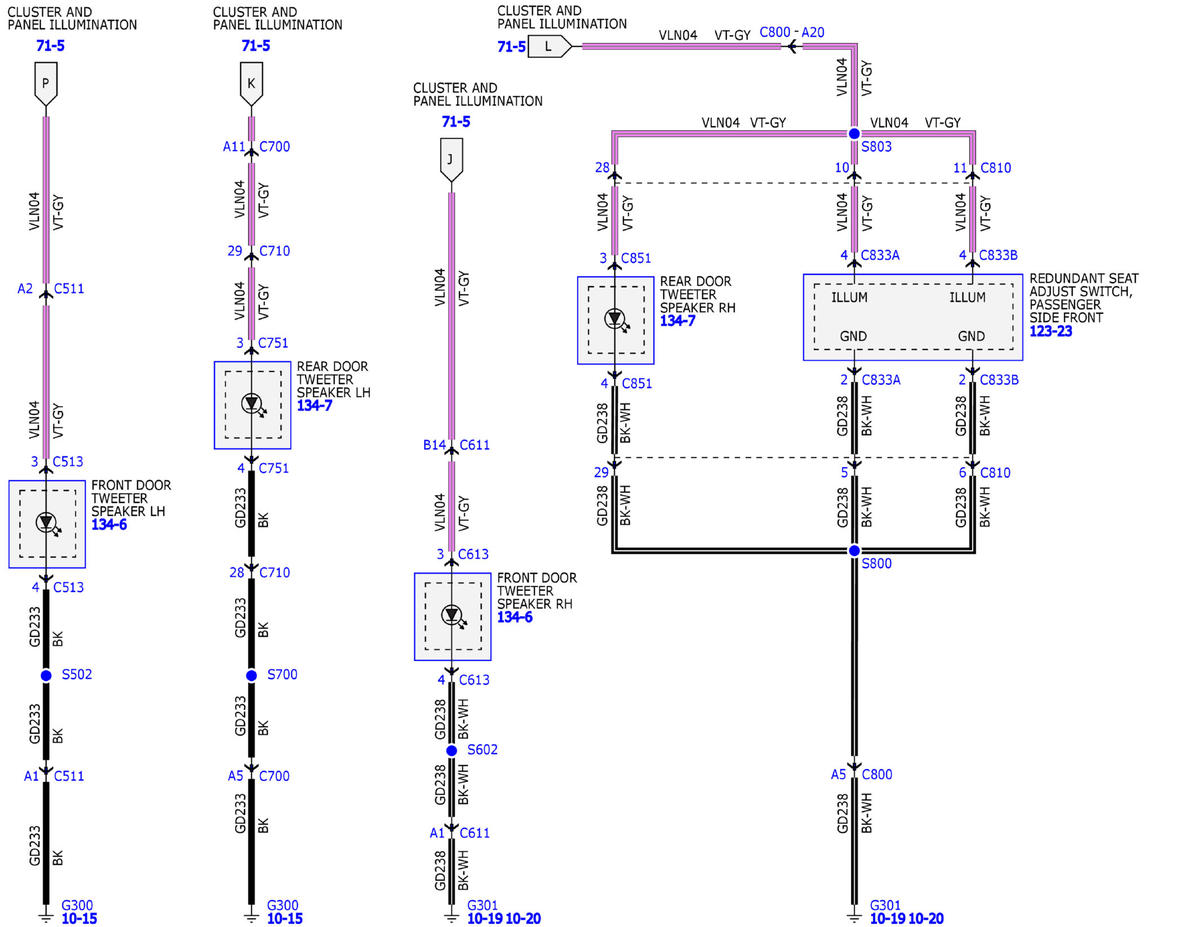Click the S700 splice label
1200x927 pixels.
282,675
